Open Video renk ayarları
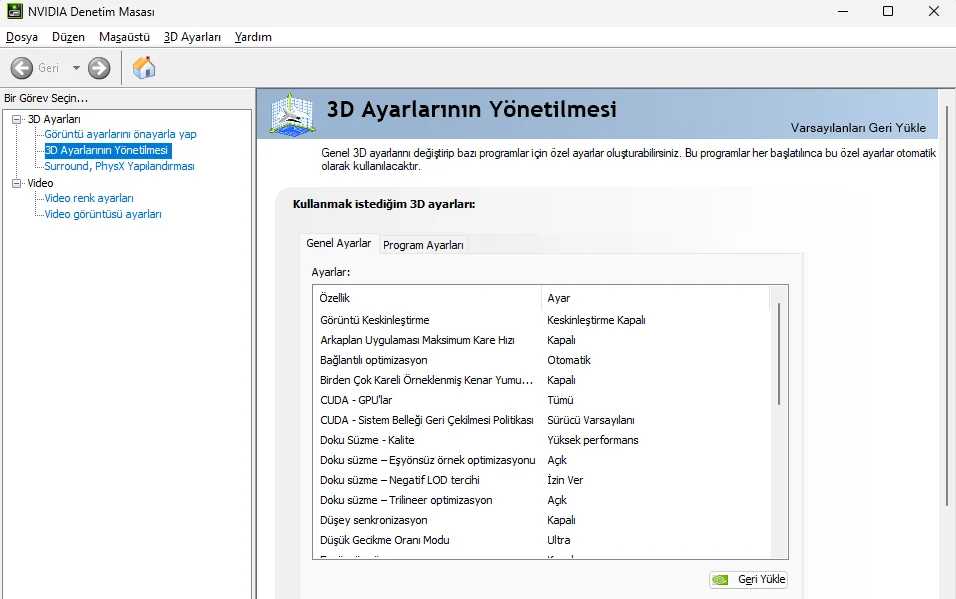Screen dimensions: 956x599 tap(89, 198)
